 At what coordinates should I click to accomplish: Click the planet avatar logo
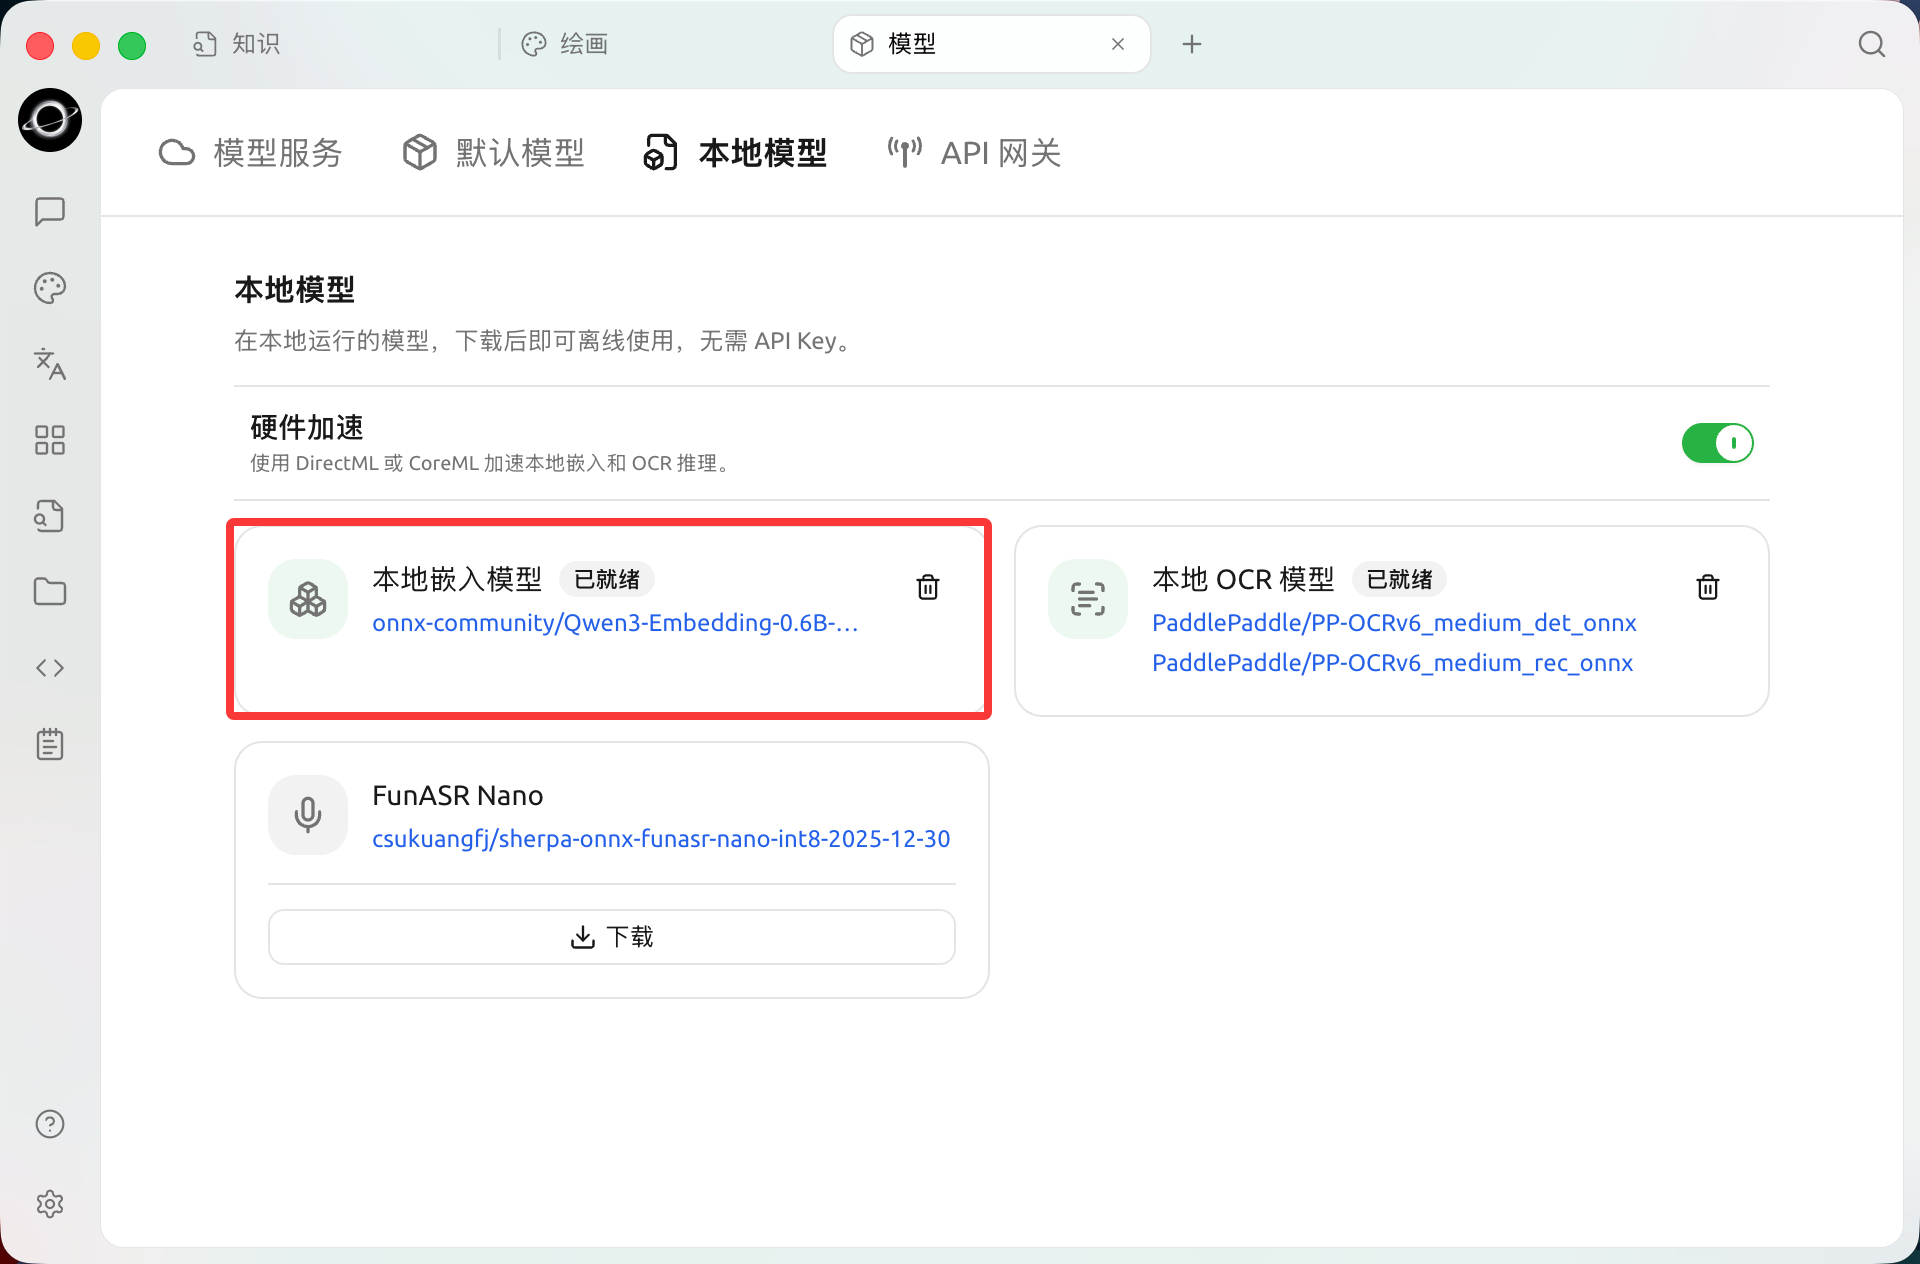coord(50,120)
